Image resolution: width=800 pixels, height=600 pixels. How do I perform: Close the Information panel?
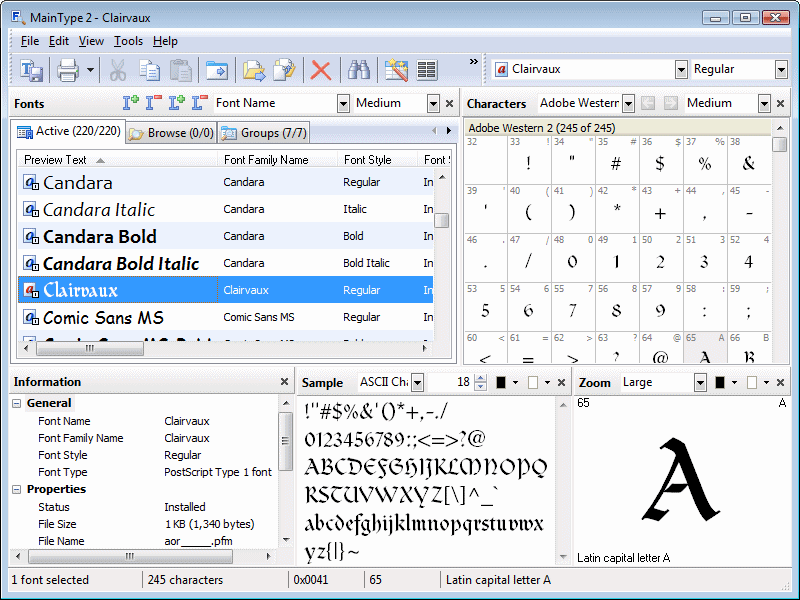pyautogui.click(x=284, y=382)
